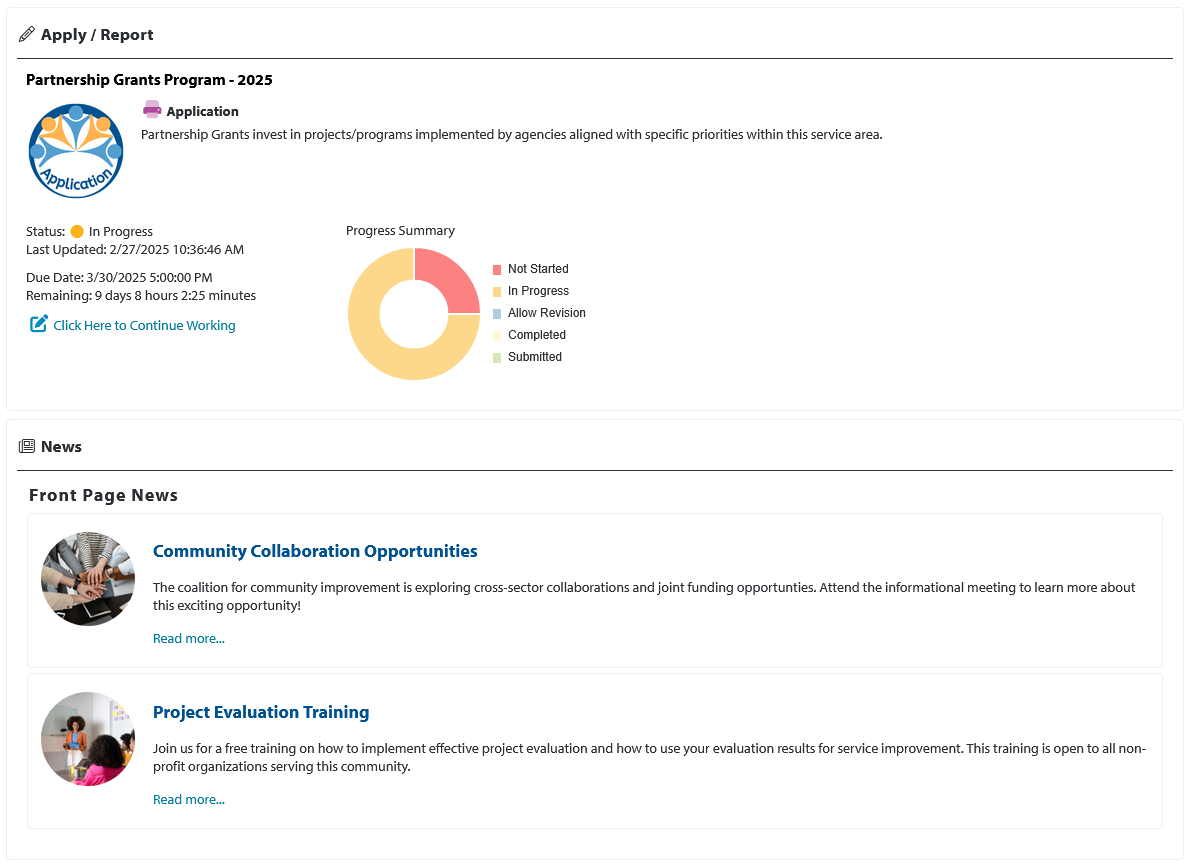Collapse the Progress Summary chart area
Viewport: 1191px width, 866px height.
coord(400,230)
